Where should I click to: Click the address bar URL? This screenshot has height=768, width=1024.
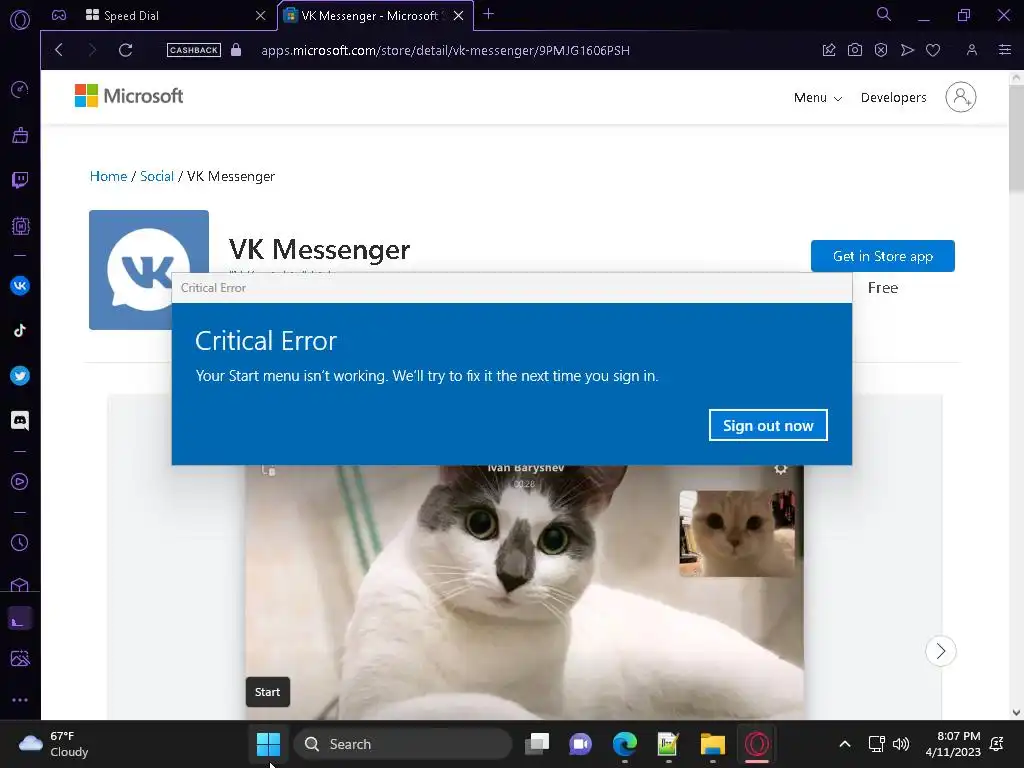point(445,50)
